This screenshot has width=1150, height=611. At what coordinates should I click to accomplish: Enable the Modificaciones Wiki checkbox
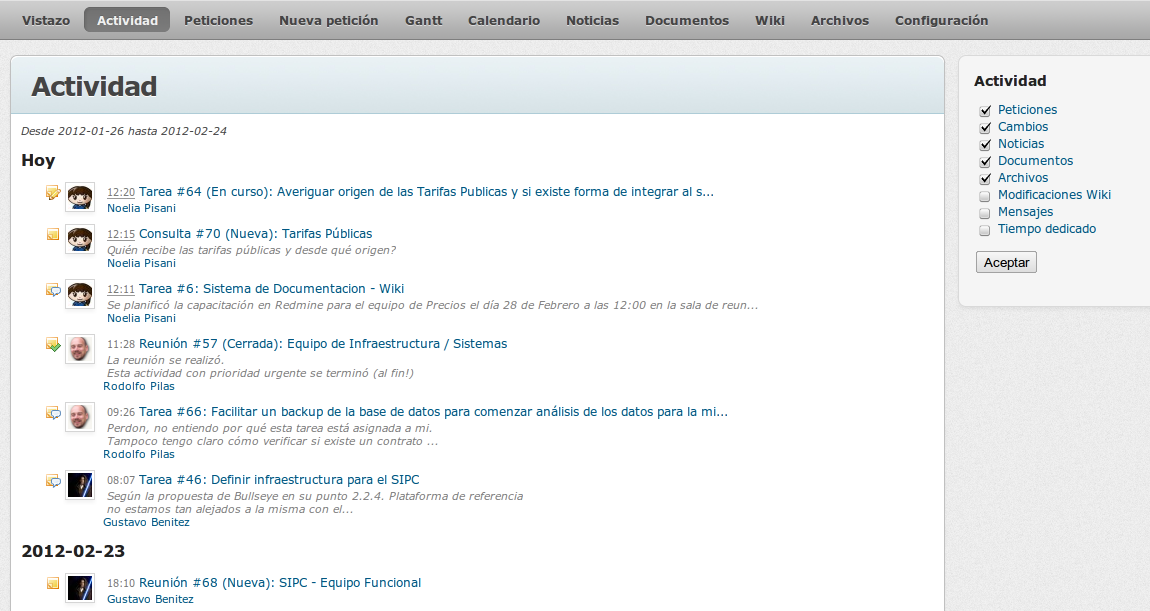(985, 196)
